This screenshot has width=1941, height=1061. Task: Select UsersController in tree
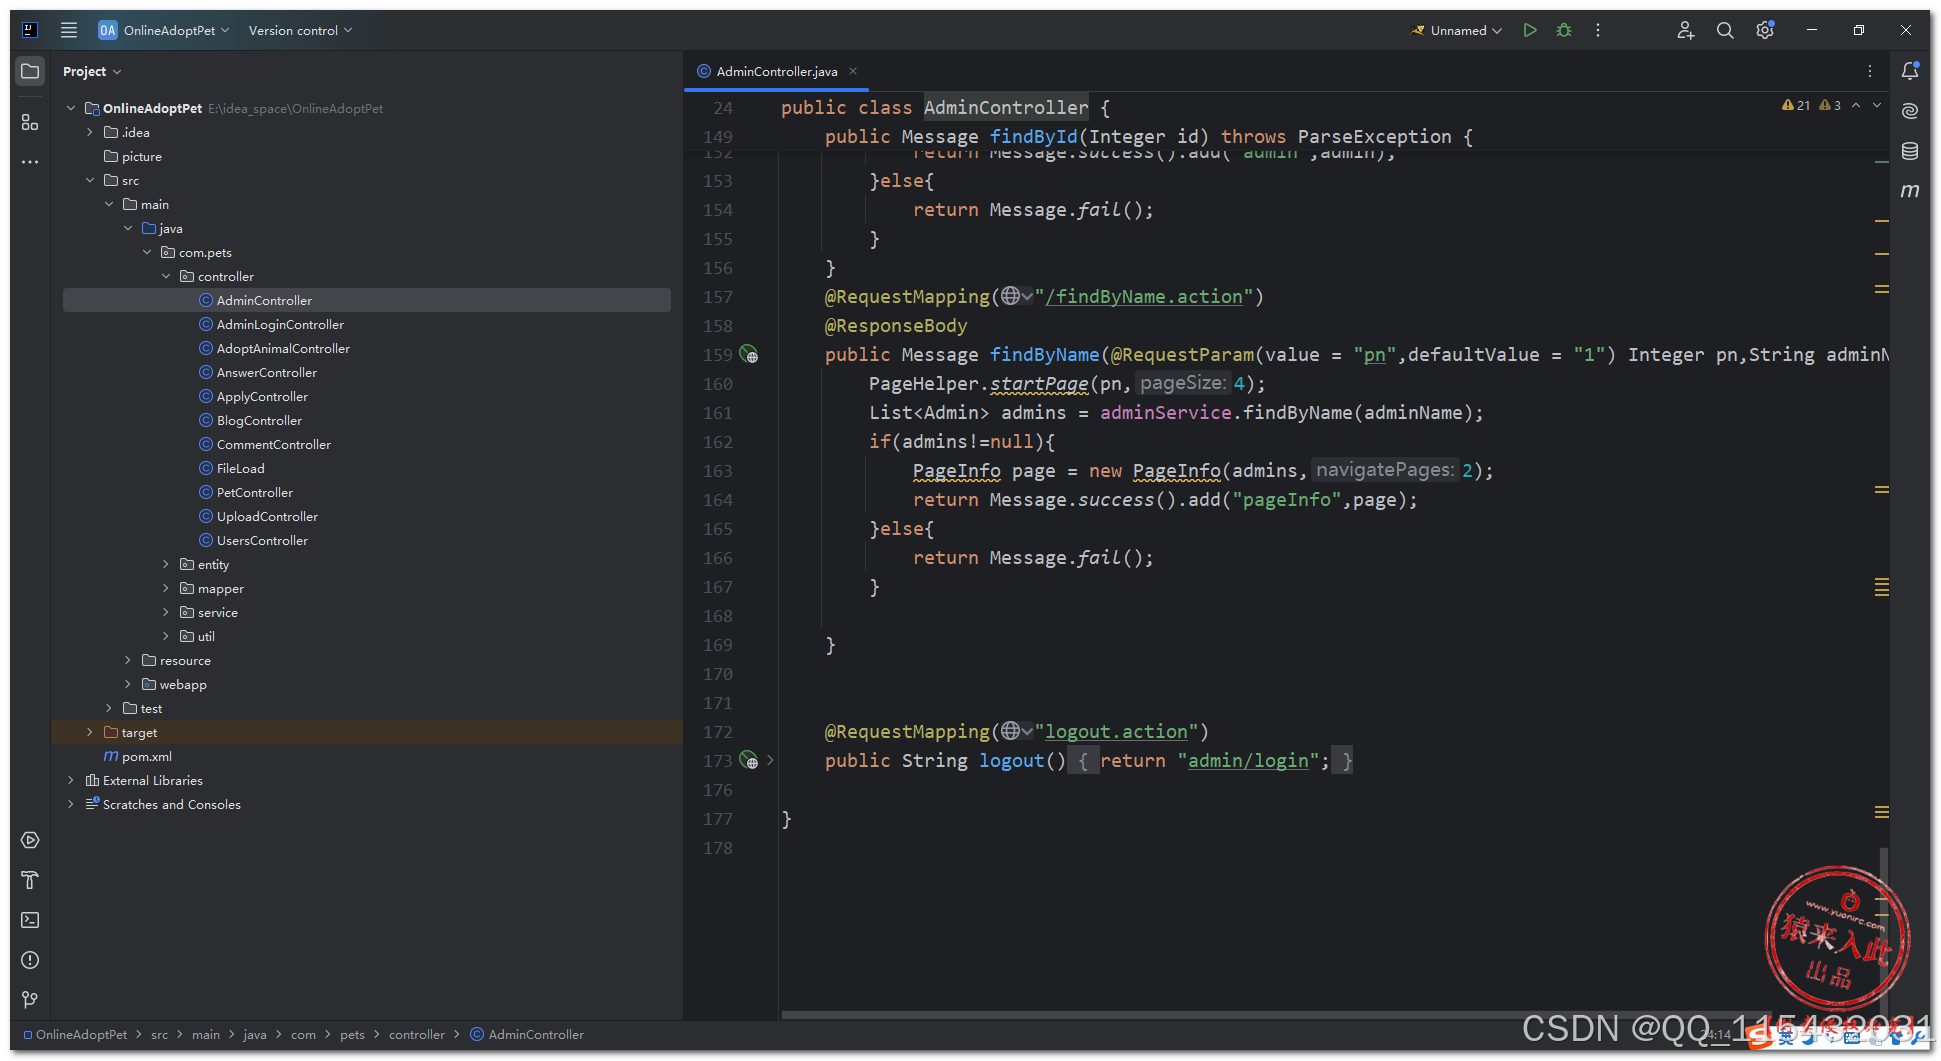[262, 540]
